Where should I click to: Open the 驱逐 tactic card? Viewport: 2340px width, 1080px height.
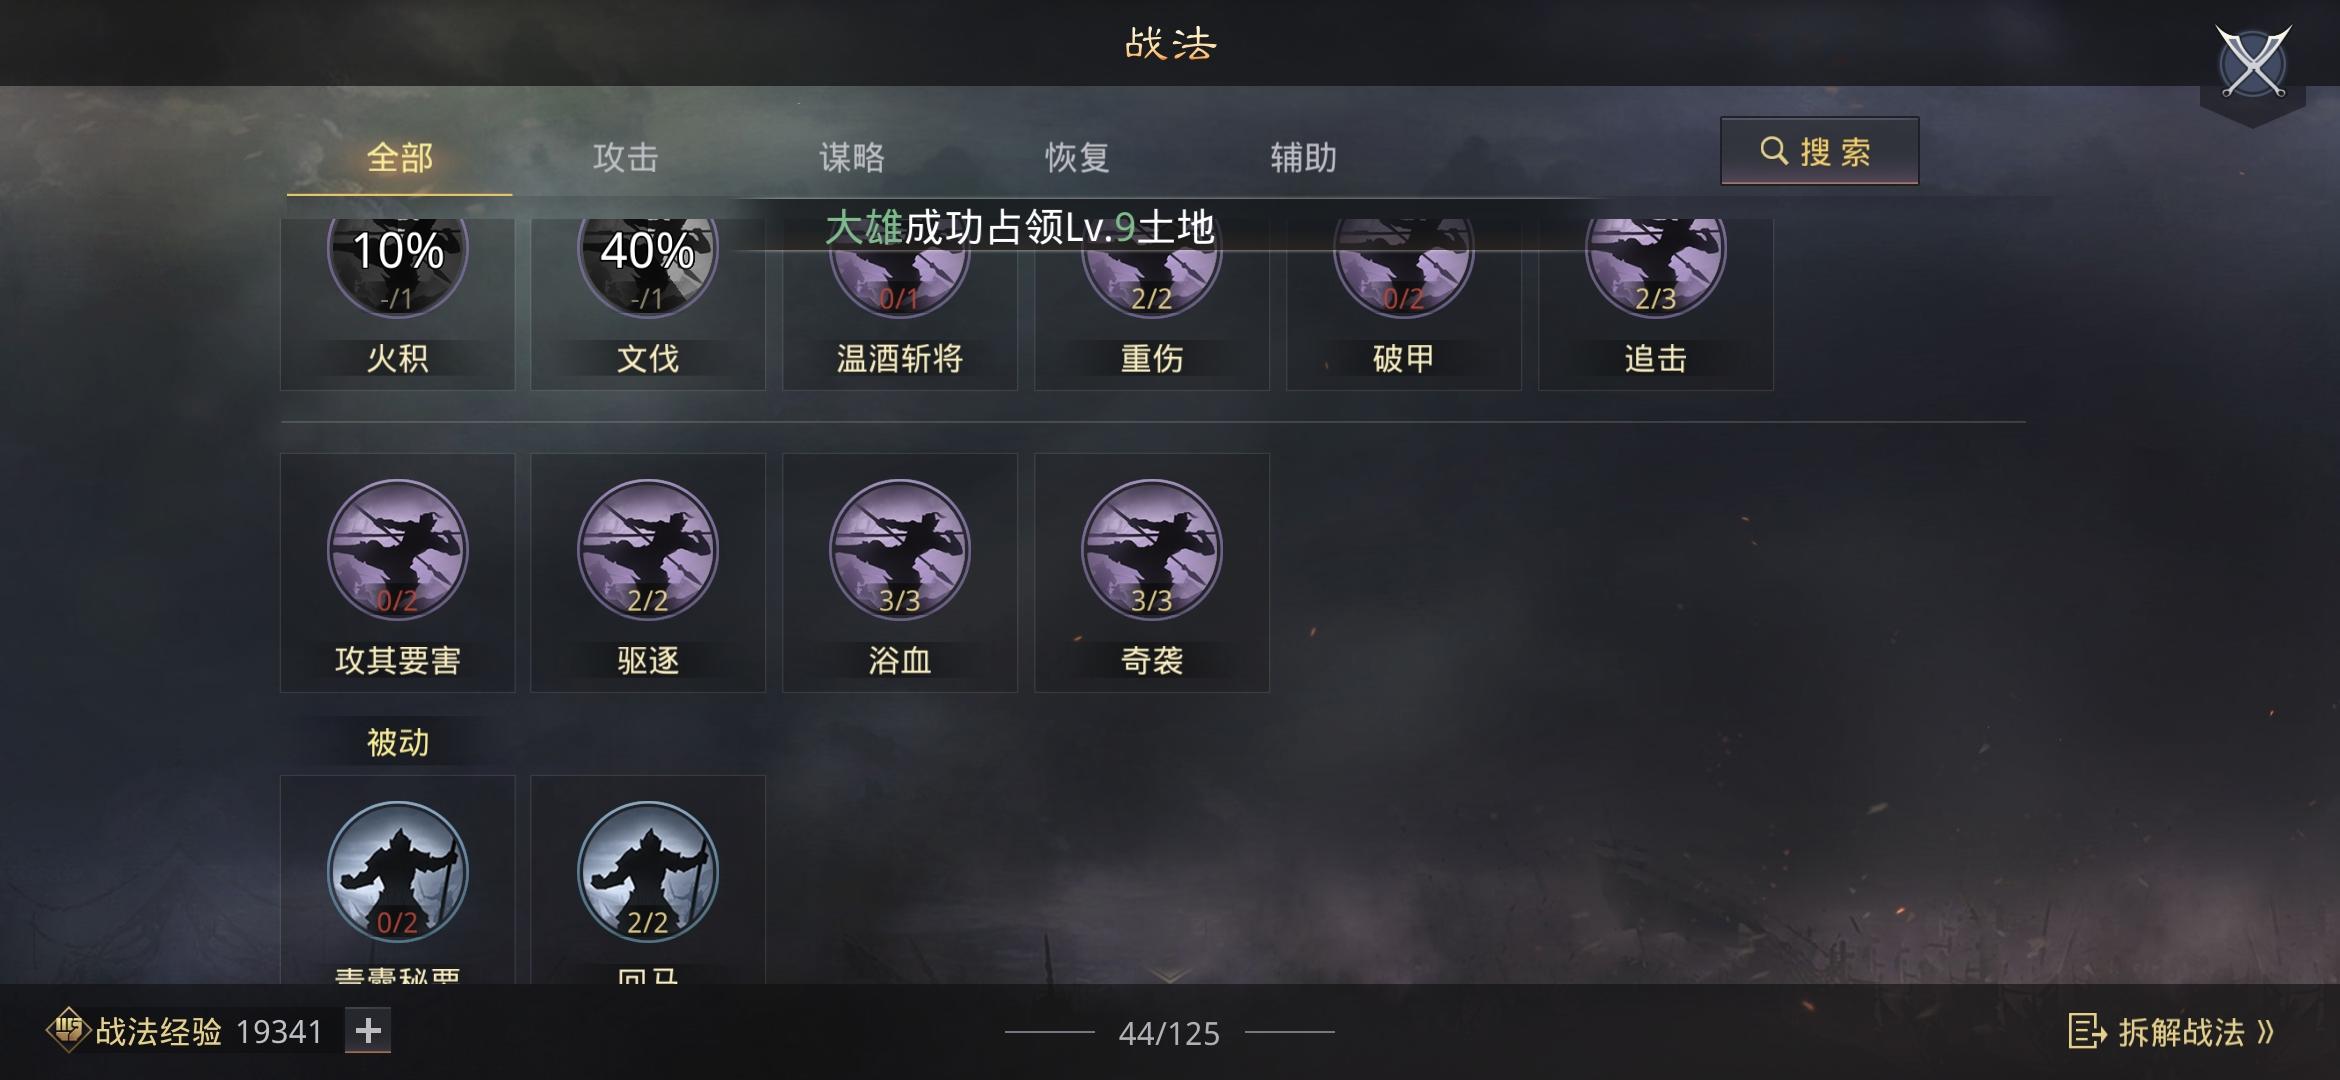click(648, 572)
